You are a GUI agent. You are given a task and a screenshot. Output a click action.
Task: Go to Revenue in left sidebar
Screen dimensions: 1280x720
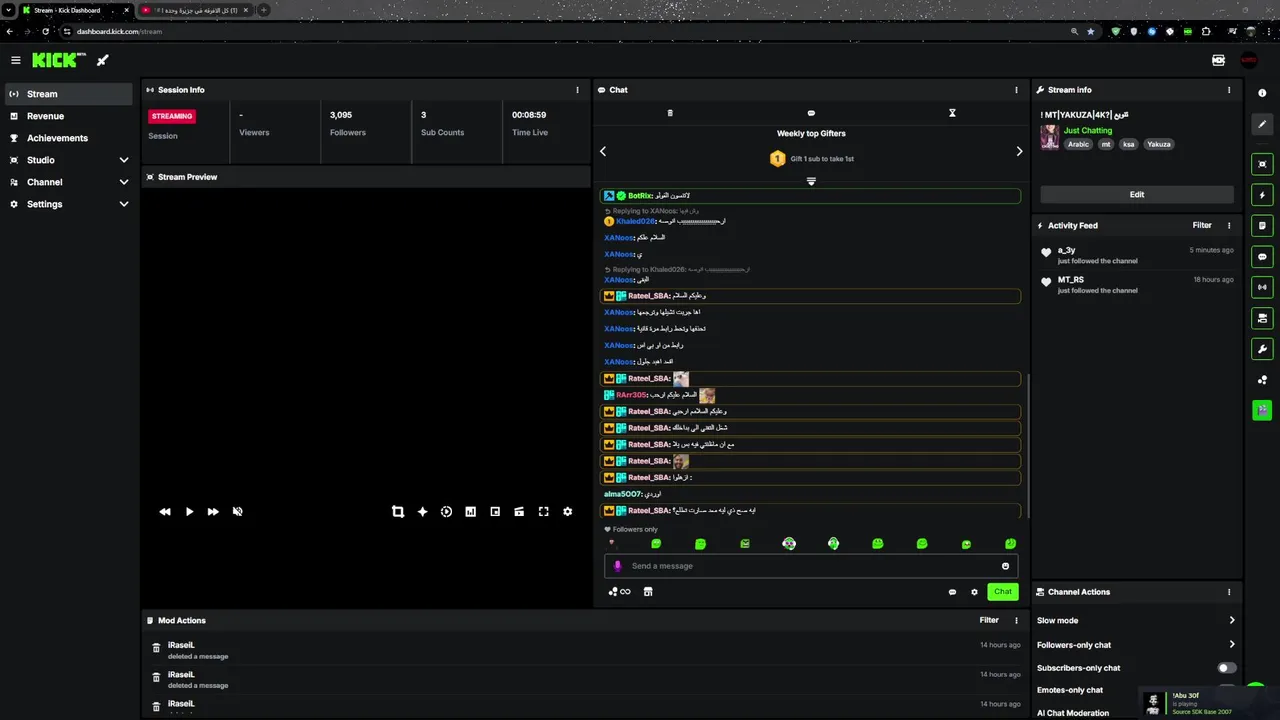[x=69, y=116]
